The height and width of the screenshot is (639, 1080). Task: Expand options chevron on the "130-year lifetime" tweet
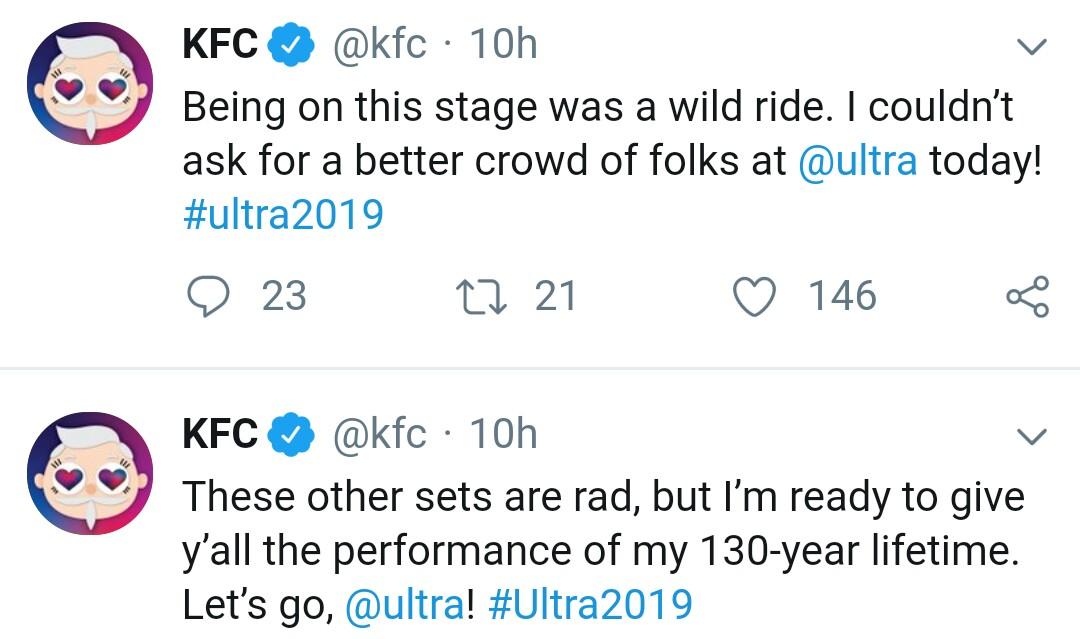click(x=1030, y=435)
